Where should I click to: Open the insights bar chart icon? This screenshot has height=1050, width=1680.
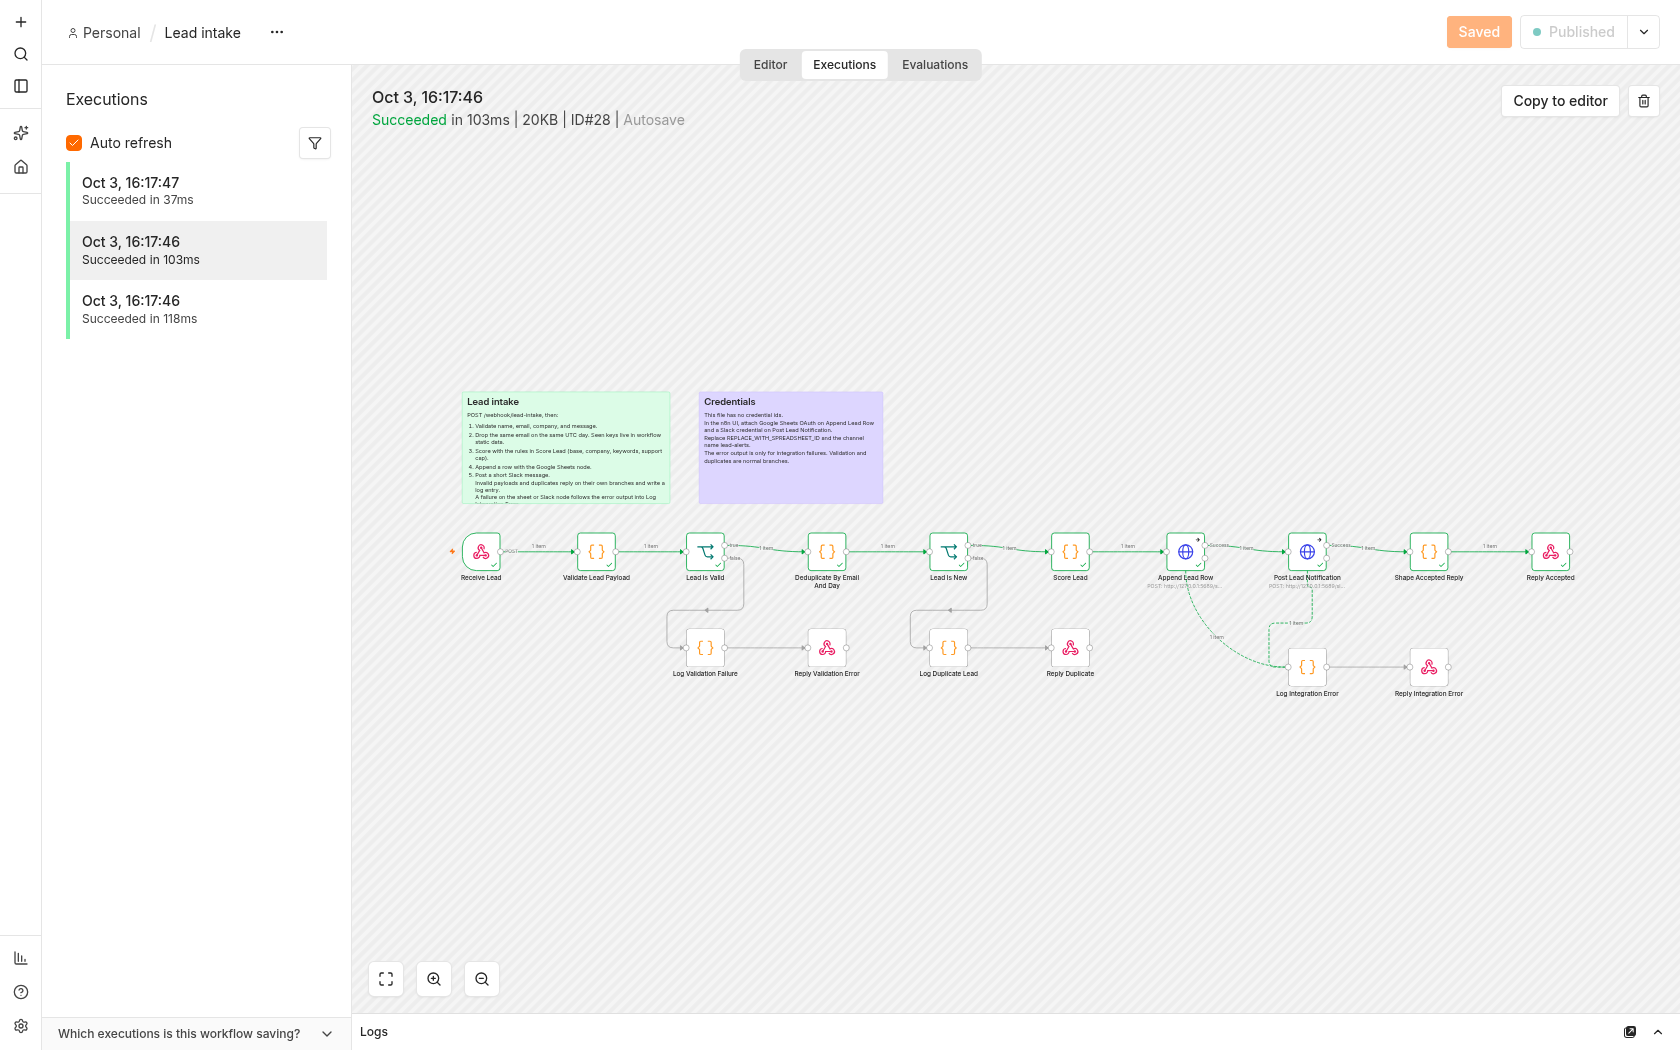tap(20, 958)
